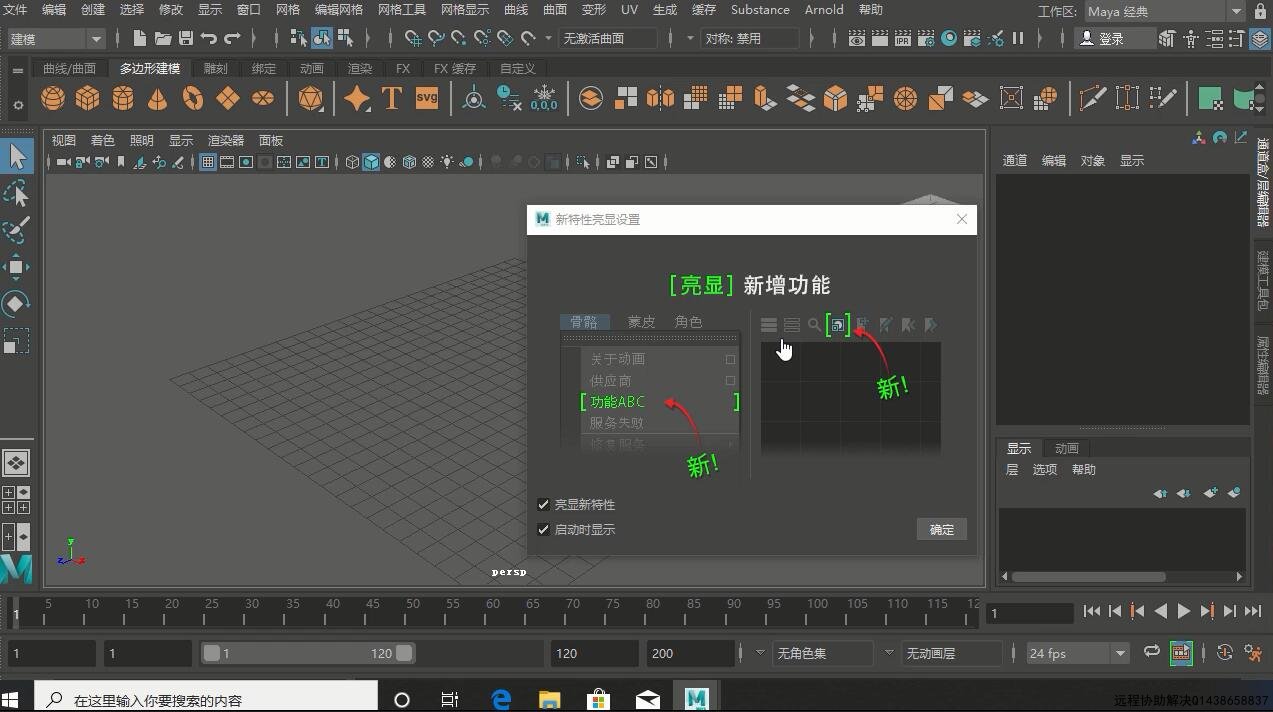Screen dimensions: 1273x712
Task: Click the range slider bar showing 120
Action: pos(307,653)
